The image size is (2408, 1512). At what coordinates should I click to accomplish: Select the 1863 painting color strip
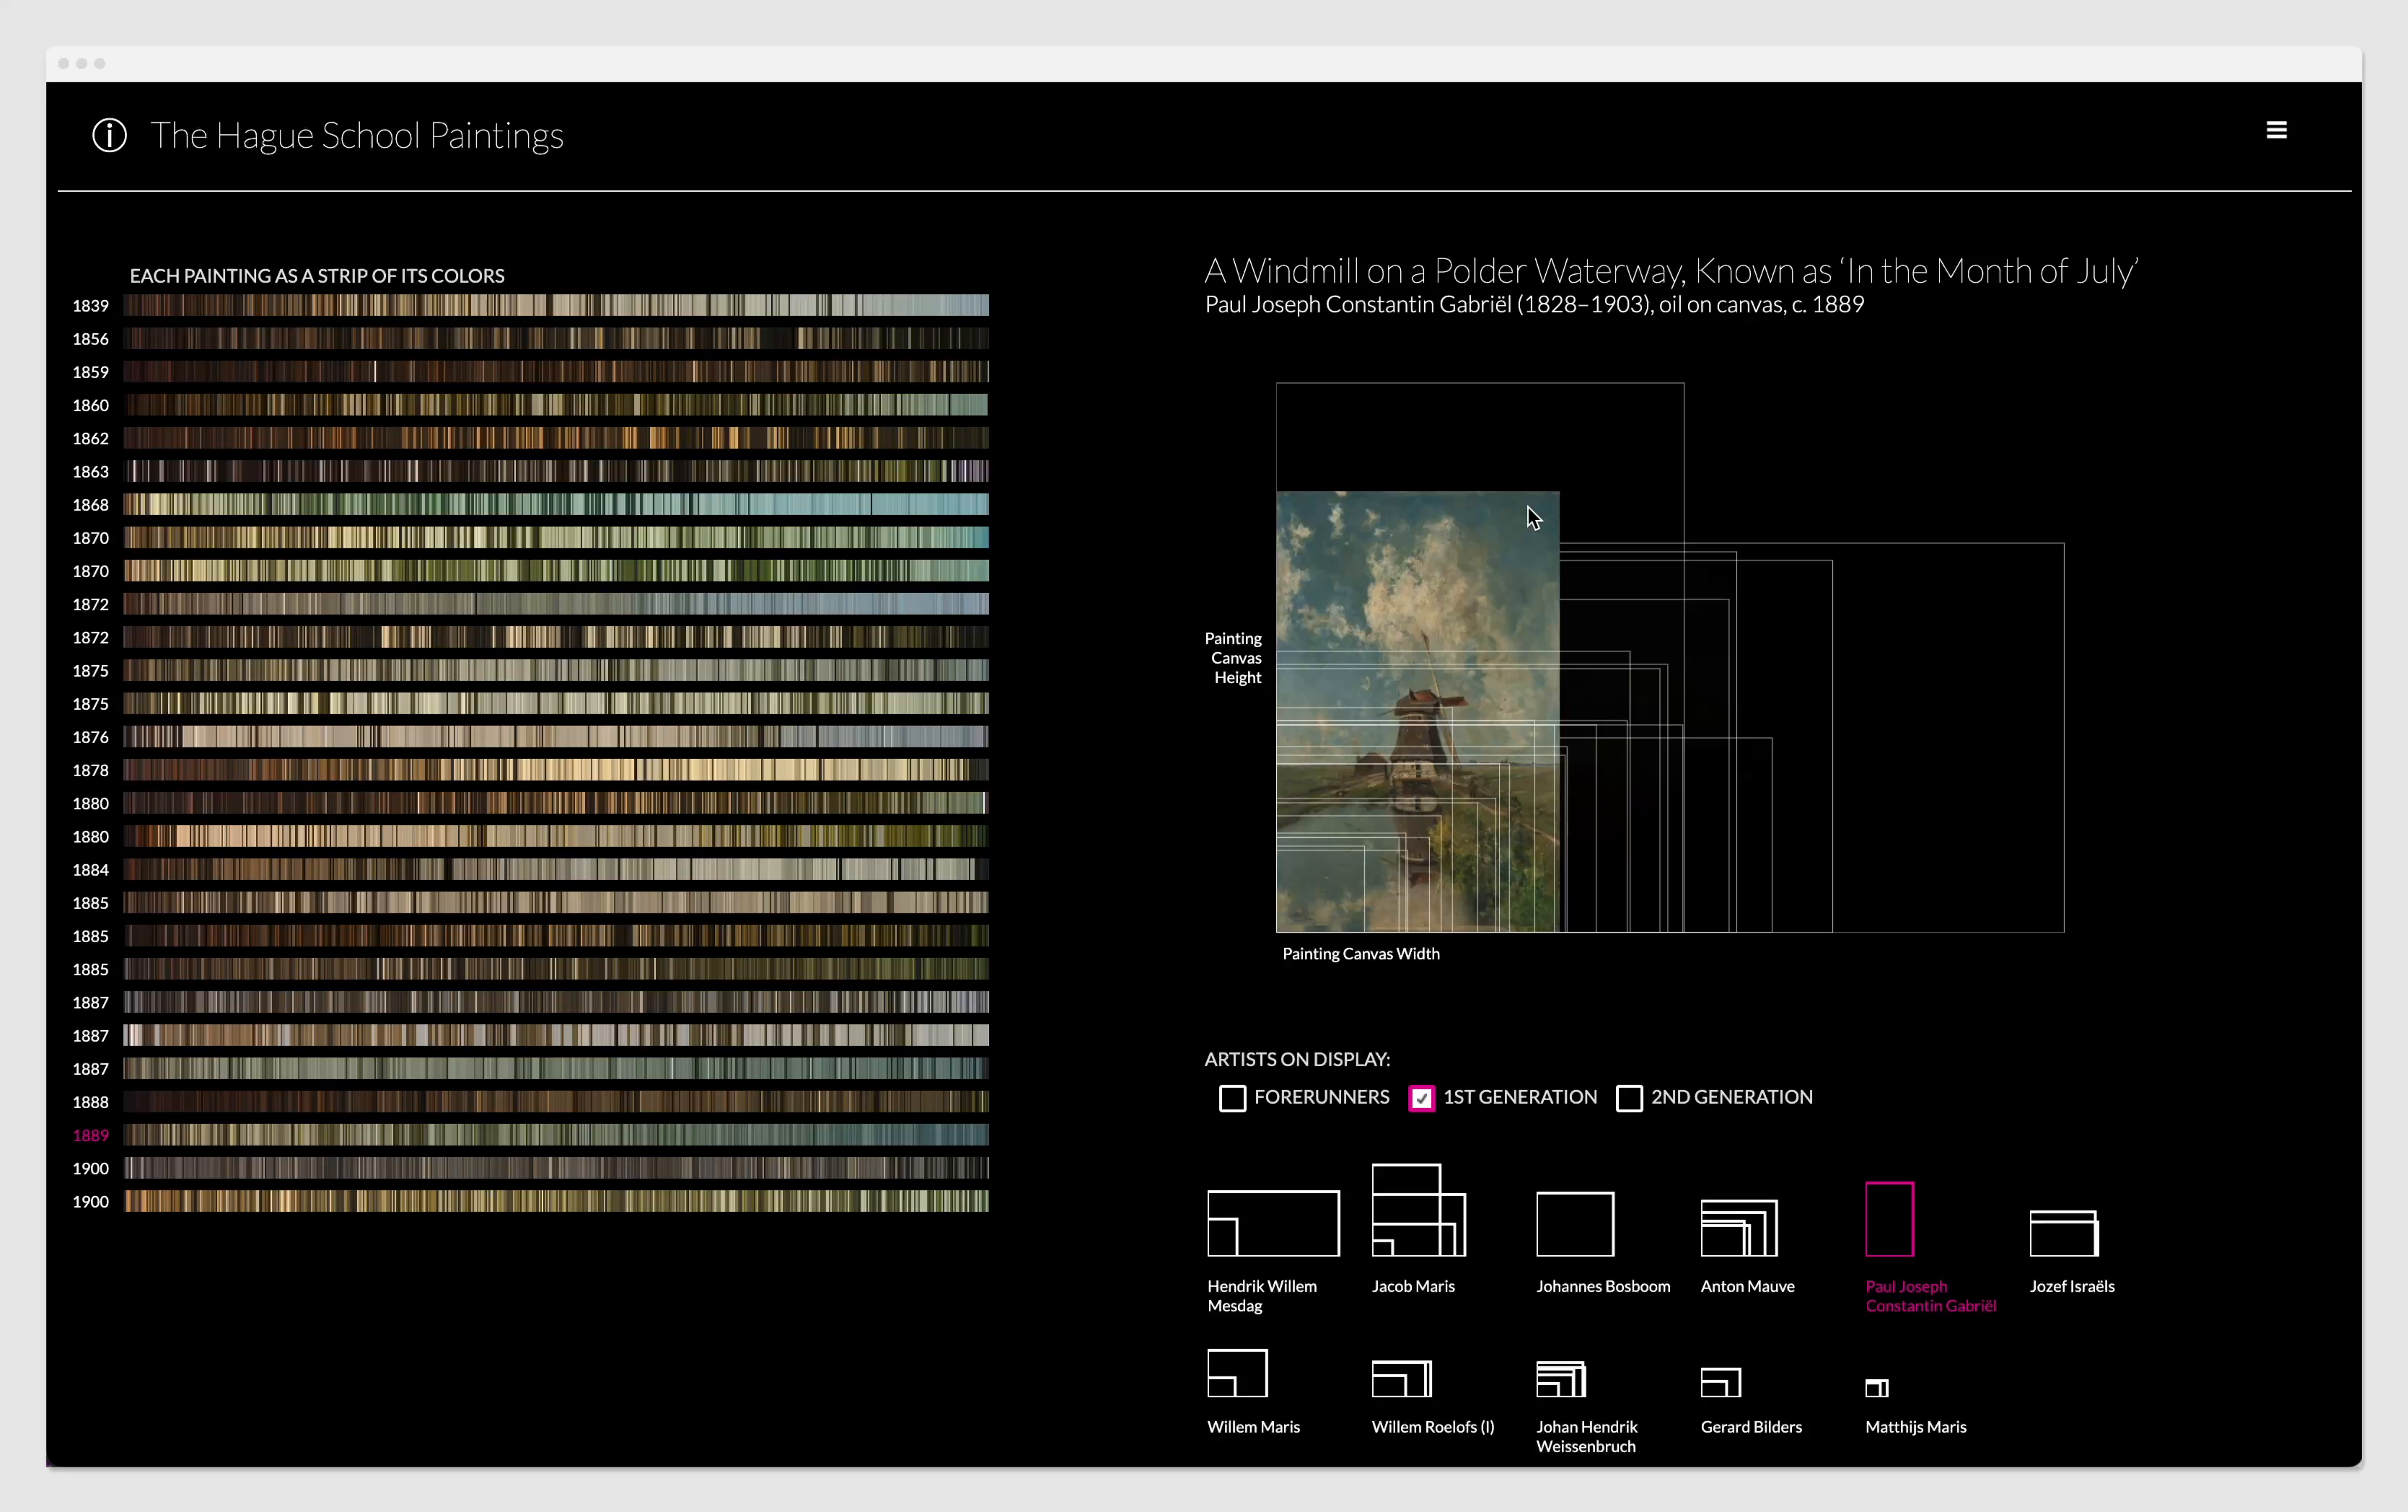tap(556, 470)
